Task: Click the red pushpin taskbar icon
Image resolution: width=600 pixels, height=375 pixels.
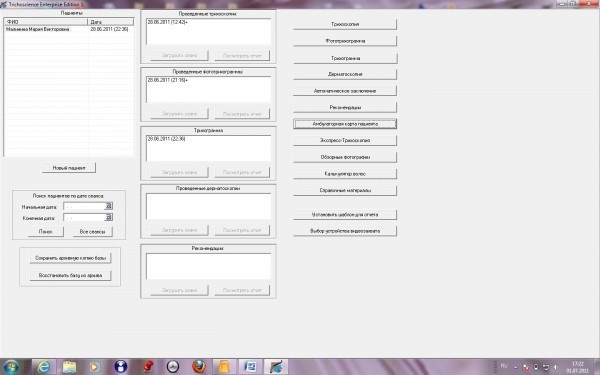Action: click(x=147, y=367)
